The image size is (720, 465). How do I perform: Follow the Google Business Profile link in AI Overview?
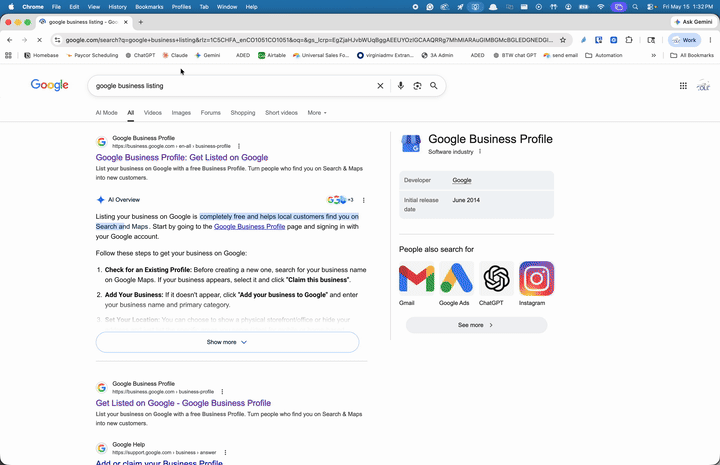(249, 226)
